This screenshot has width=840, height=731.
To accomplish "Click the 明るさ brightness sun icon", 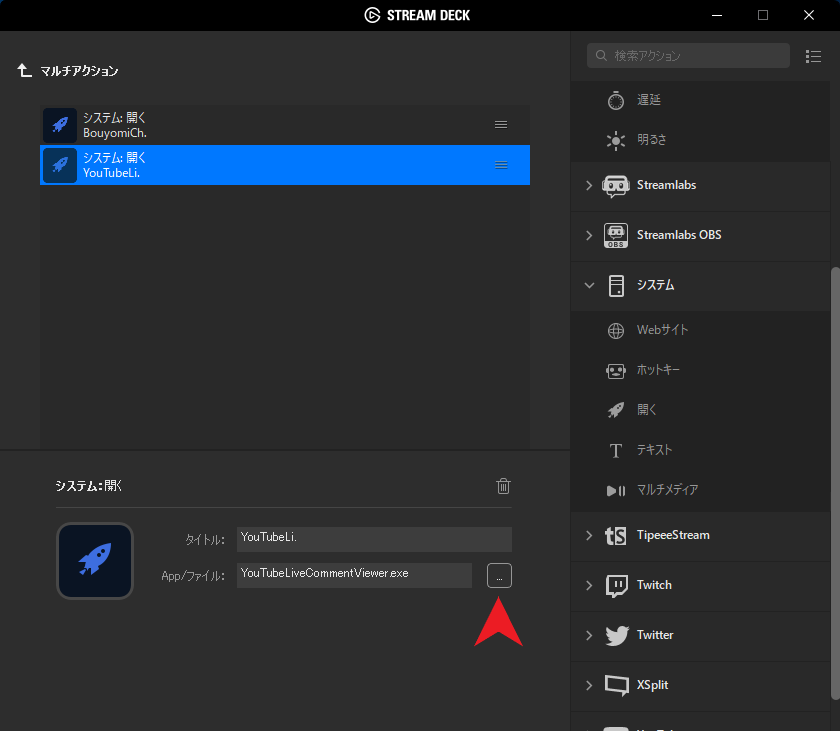I will tap(616, 140).
